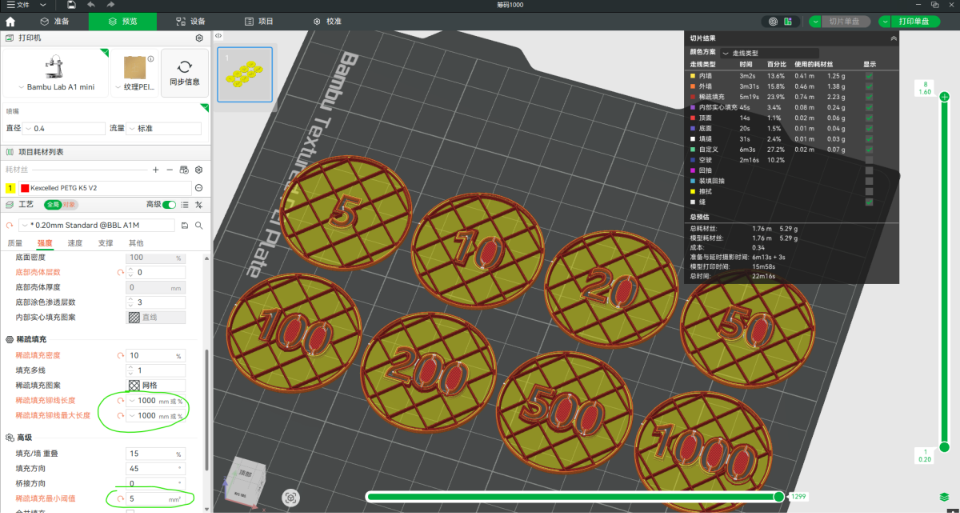Reset 稀疏填充最小阈值 value arrow
The width and height of the screenshot is (960, 513).
pyautogui.click(x=121, y=499)
